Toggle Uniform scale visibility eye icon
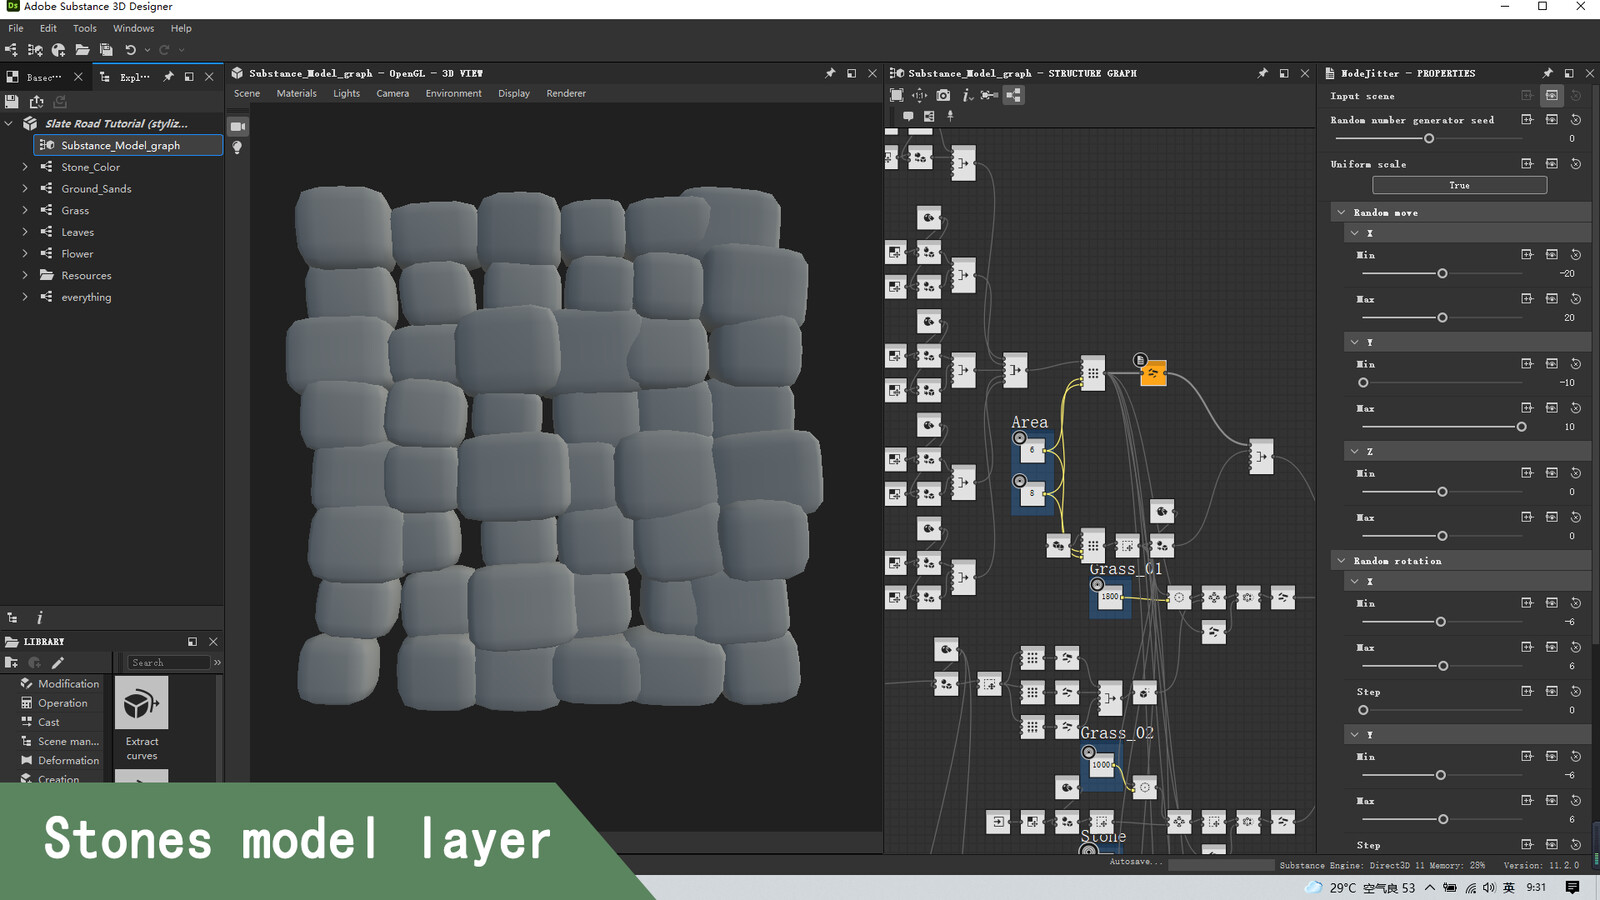 pyautogui.click(x=1551, y=163)
